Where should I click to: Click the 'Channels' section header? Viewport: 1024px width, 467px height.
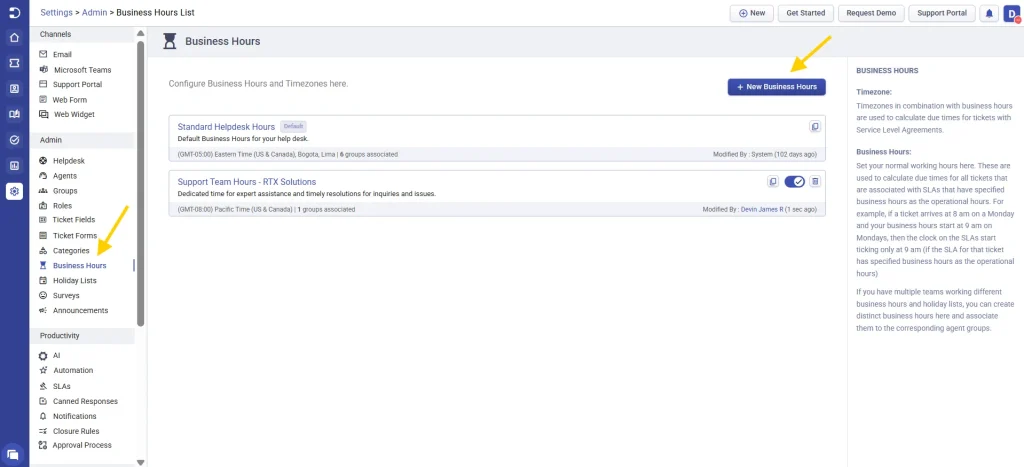56,34
